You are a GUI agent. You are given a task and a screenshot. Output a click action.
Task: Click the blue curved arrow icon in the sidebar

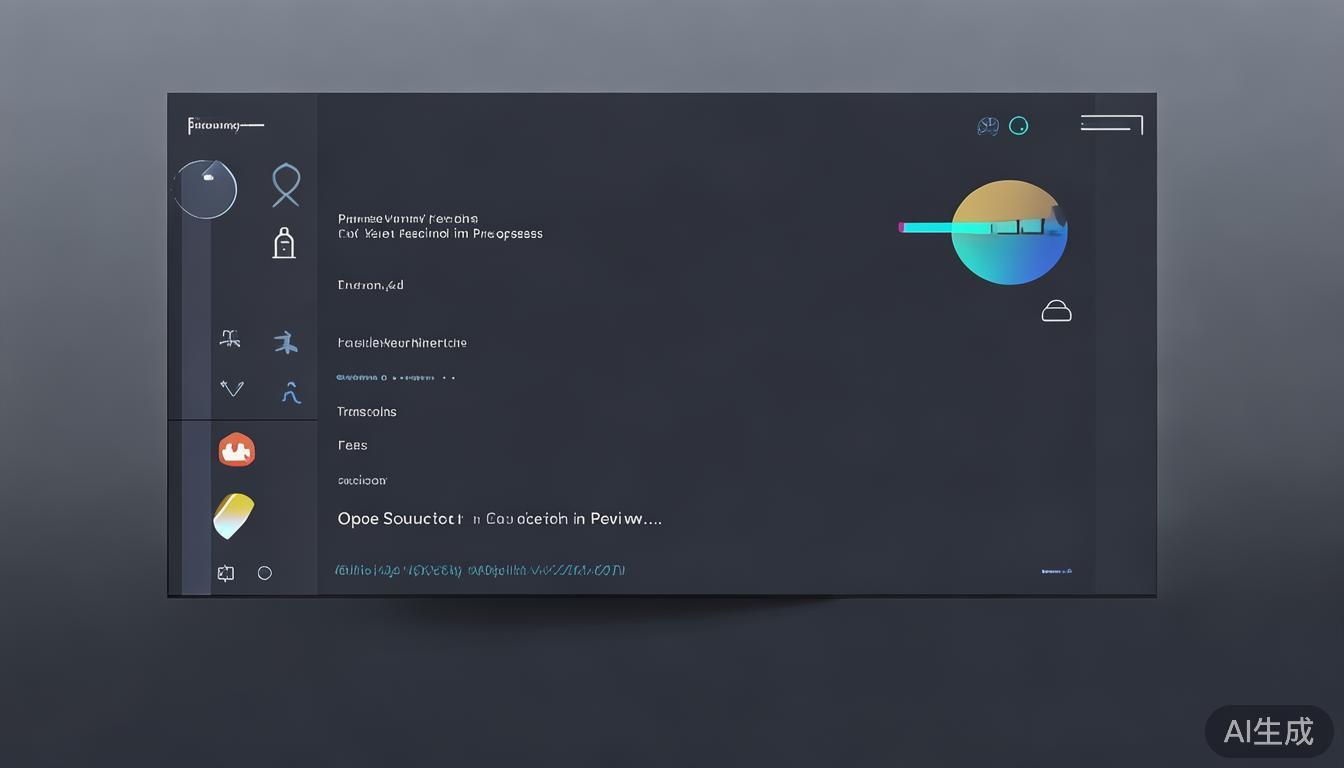coord(291,392)
